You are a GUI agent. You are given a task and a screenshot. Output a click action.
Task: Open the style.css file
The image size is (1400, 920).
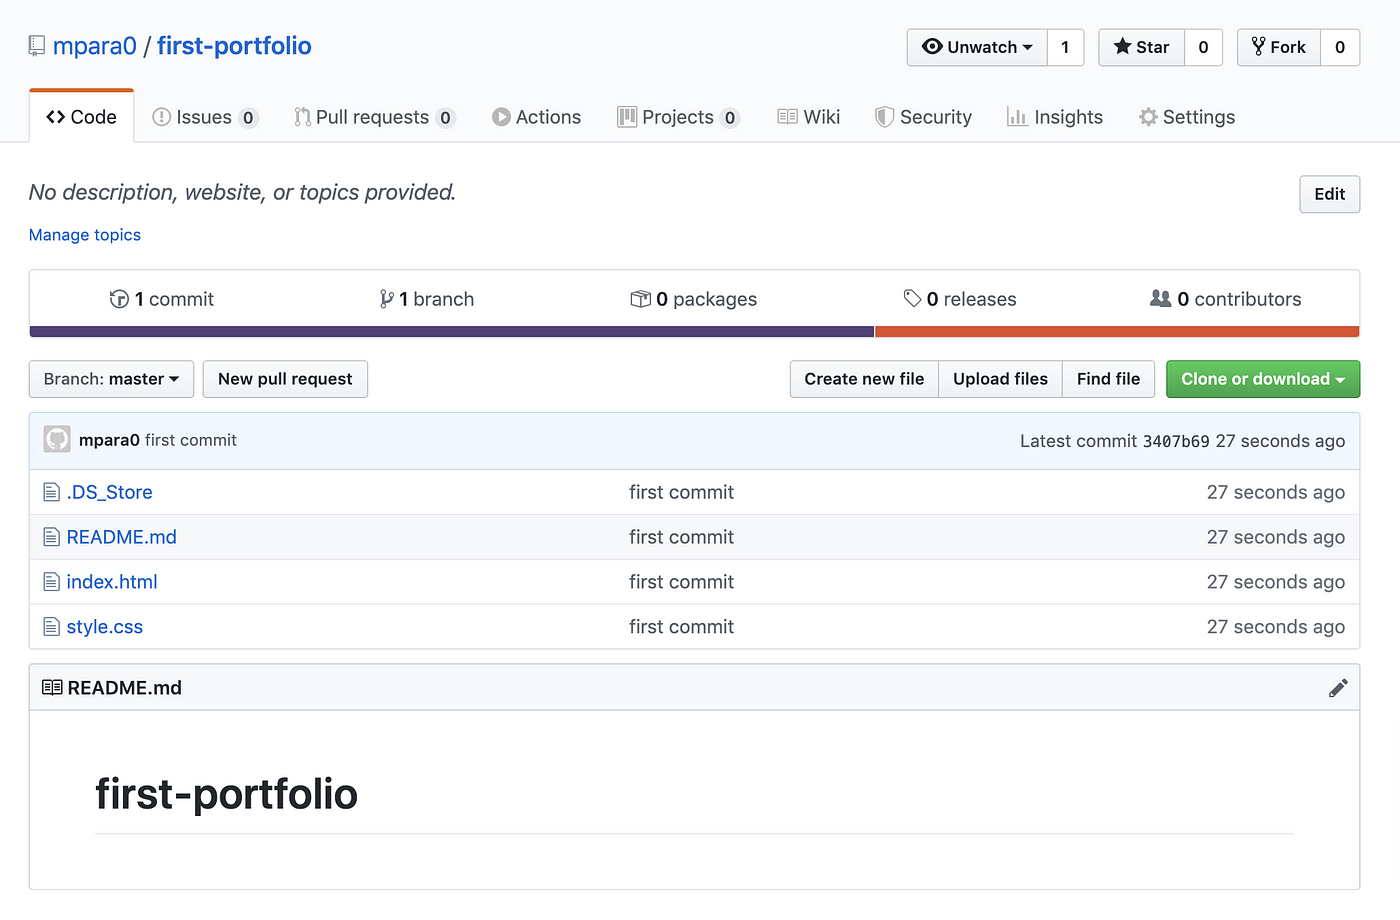(105, 627)
